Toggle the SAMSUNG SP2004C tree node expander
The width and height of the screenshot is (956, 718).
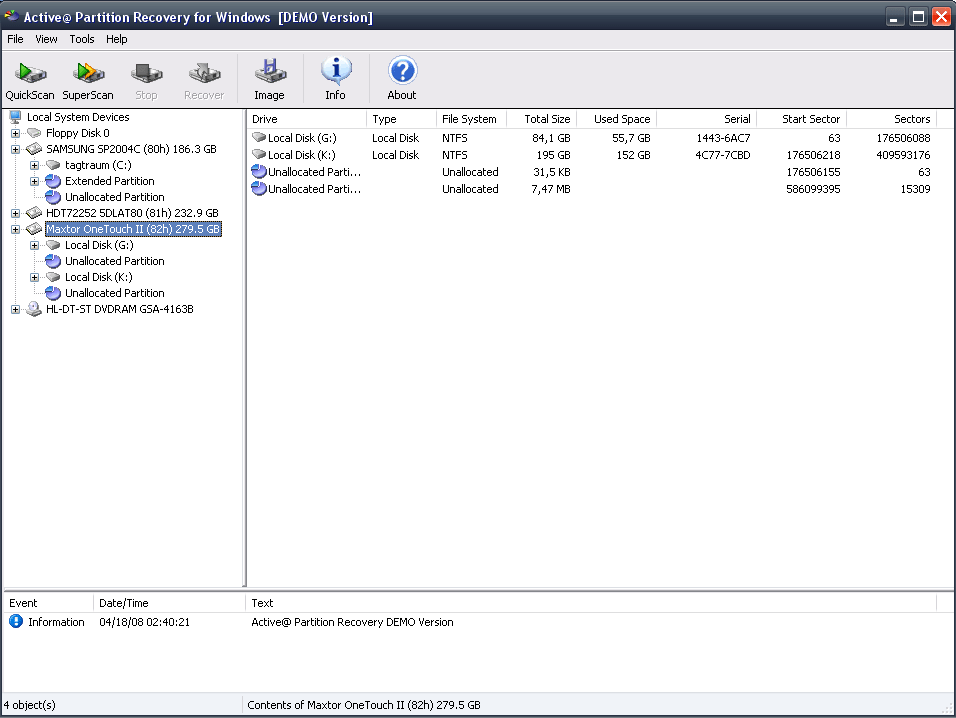coord(15,149)
